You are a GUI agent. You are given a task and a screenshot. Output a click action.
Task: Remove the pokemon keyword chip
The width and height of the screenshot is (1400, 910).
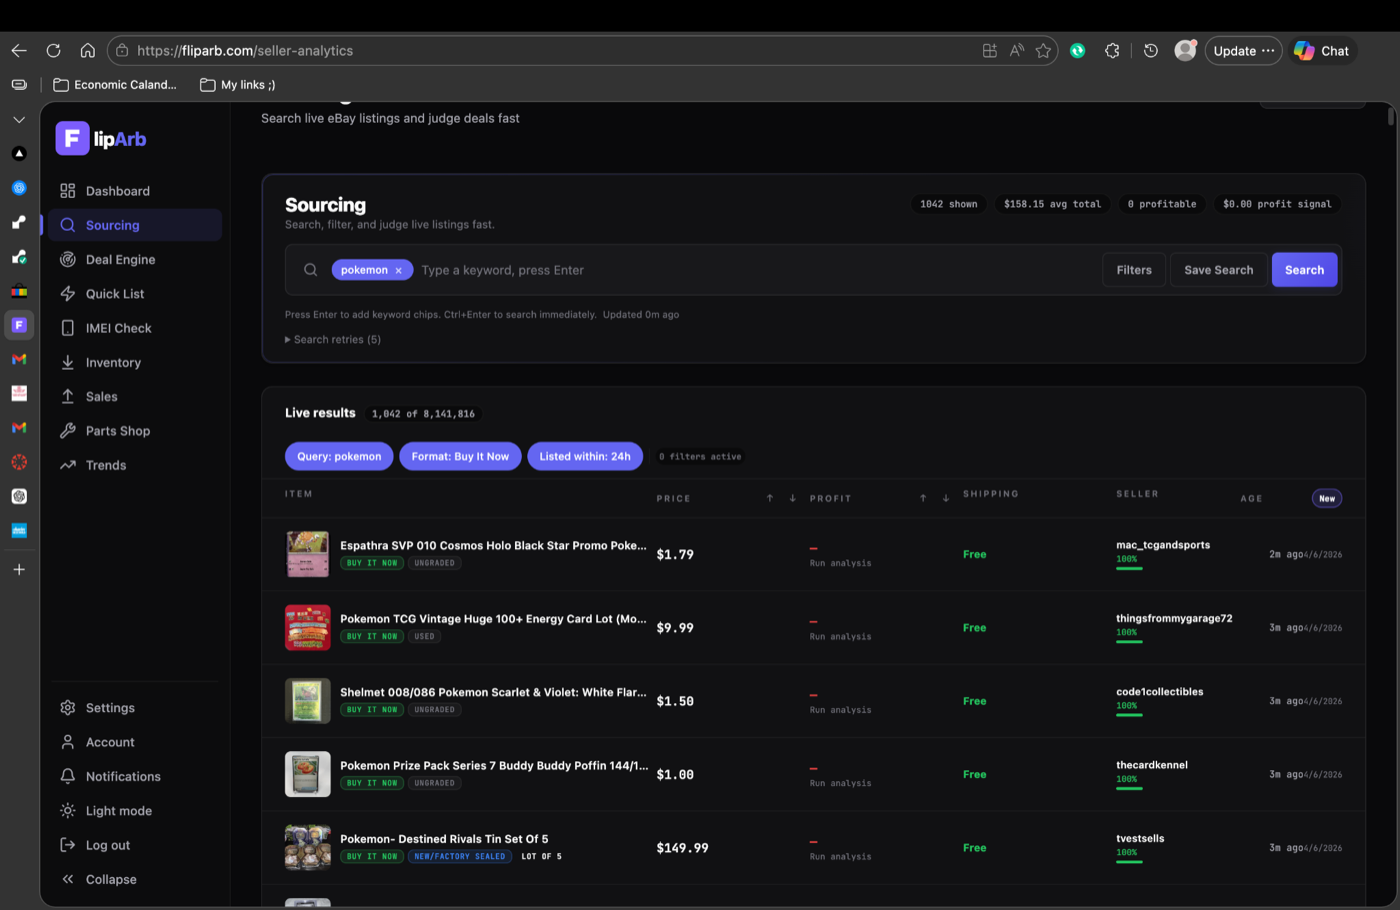pyautogui.click(x=398, y=271)
